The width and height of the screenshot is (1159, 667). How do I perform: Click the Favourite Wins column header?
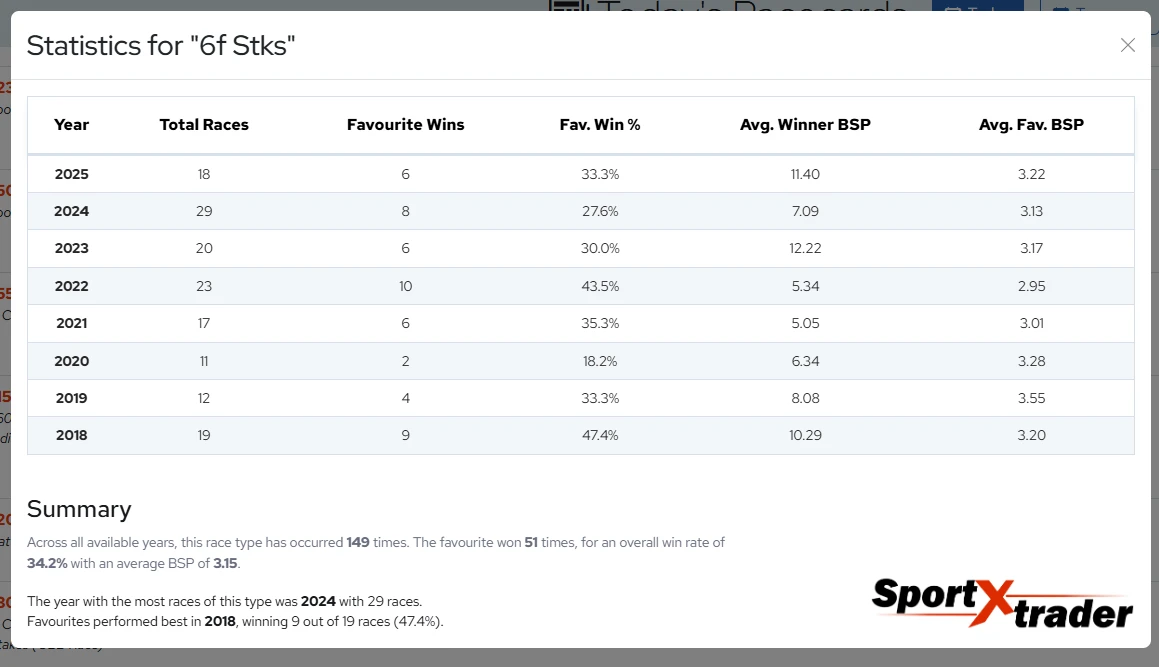click(x=405, y=125)
